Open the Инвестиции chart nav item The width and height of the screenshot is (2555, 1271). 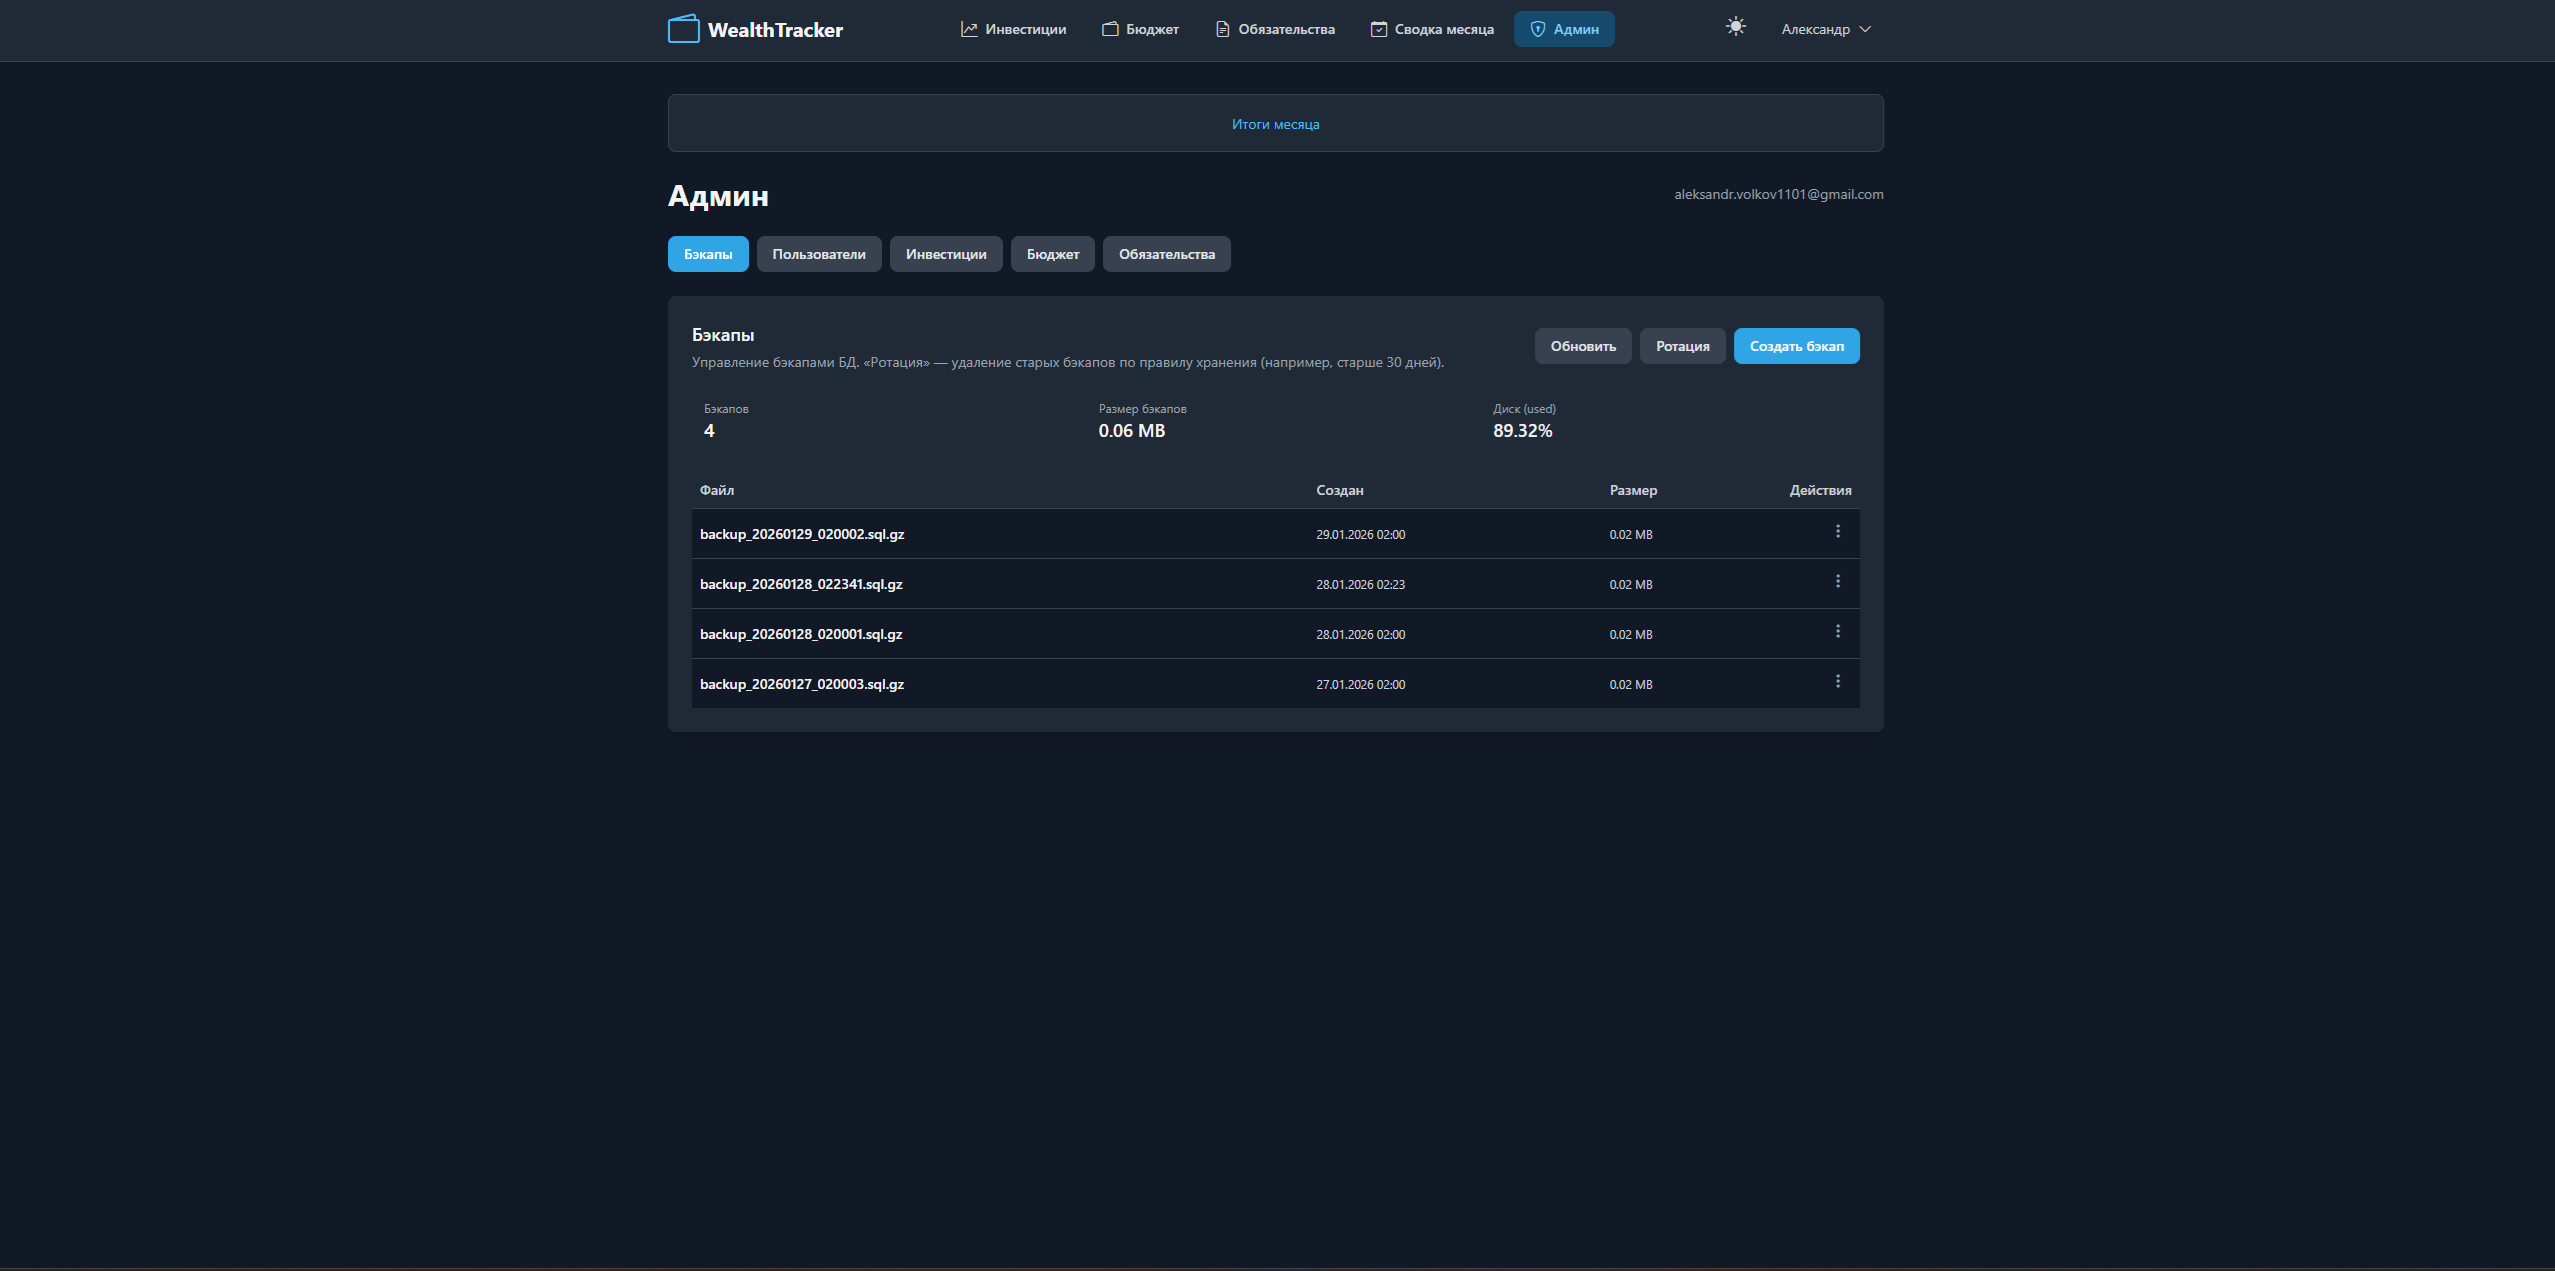pyautogui.click(x=1013, y=29)
